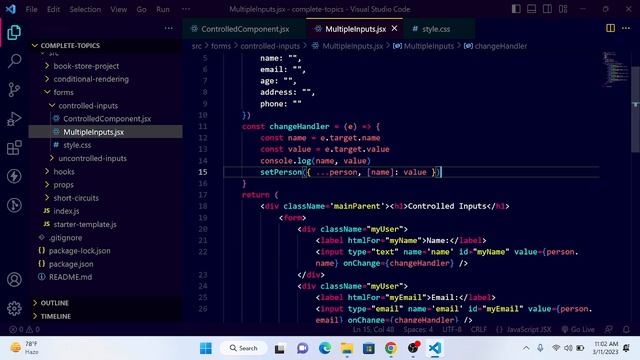
Task: Open the .gitignore file
Action: tap(105, 238)
